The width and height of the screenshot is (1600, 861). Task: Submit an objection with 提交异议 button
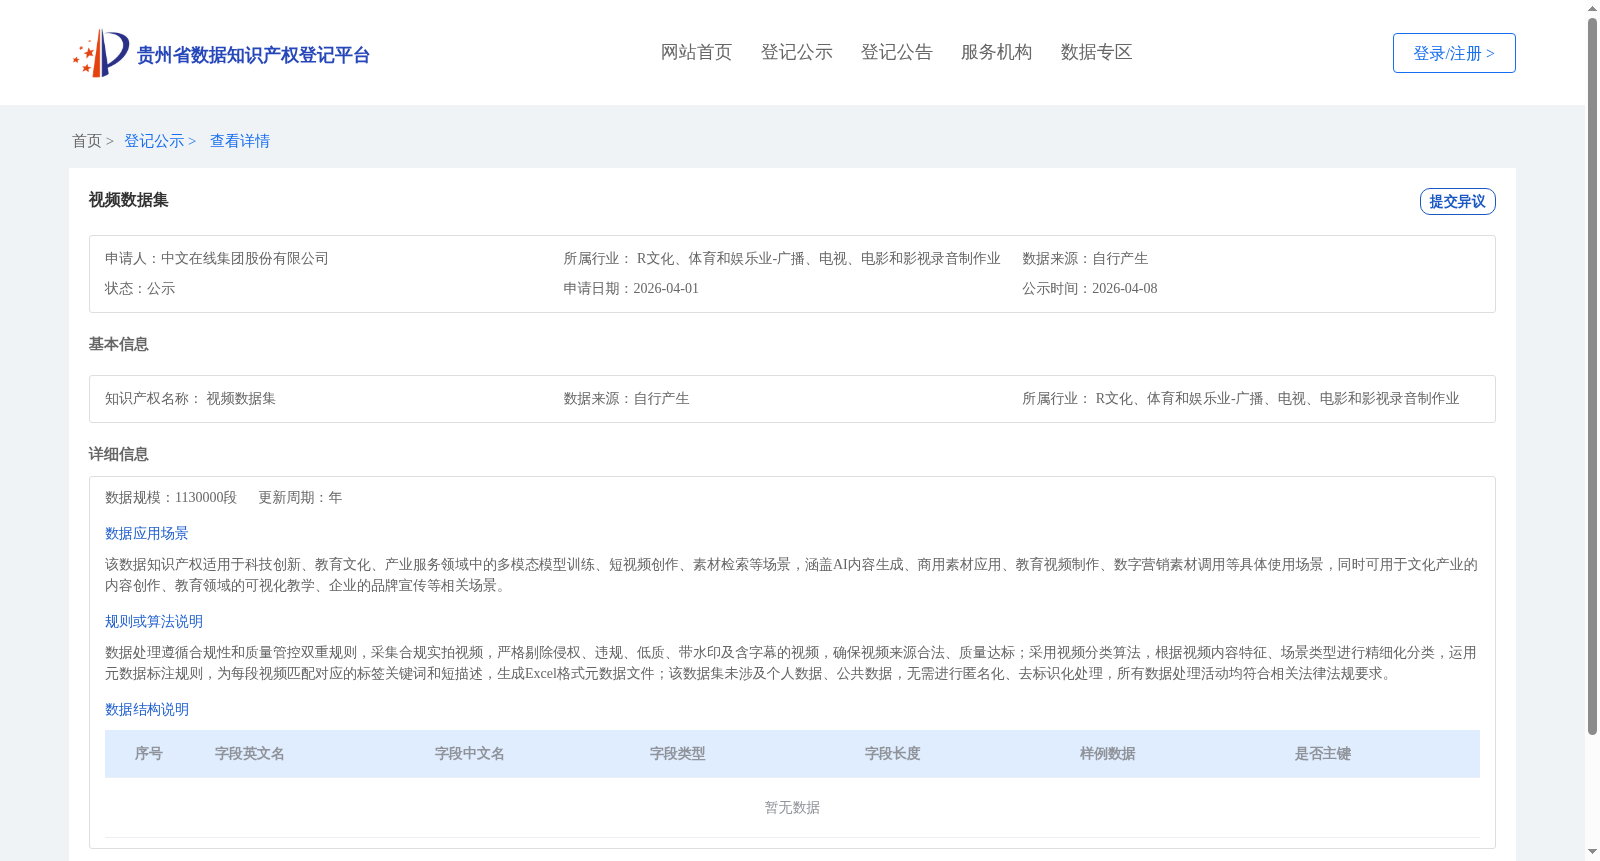1457,201
